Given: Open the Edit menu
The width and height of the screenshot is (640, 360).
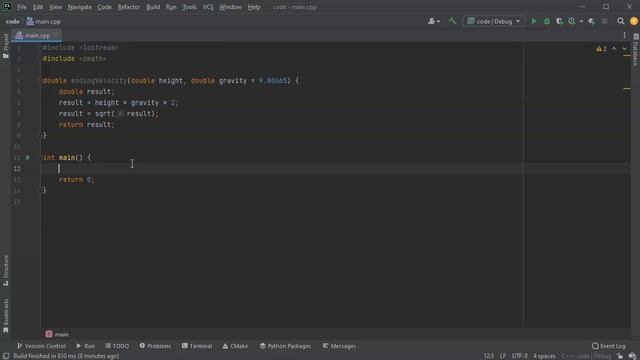Looking at the screenshot, I should [38, 7].
